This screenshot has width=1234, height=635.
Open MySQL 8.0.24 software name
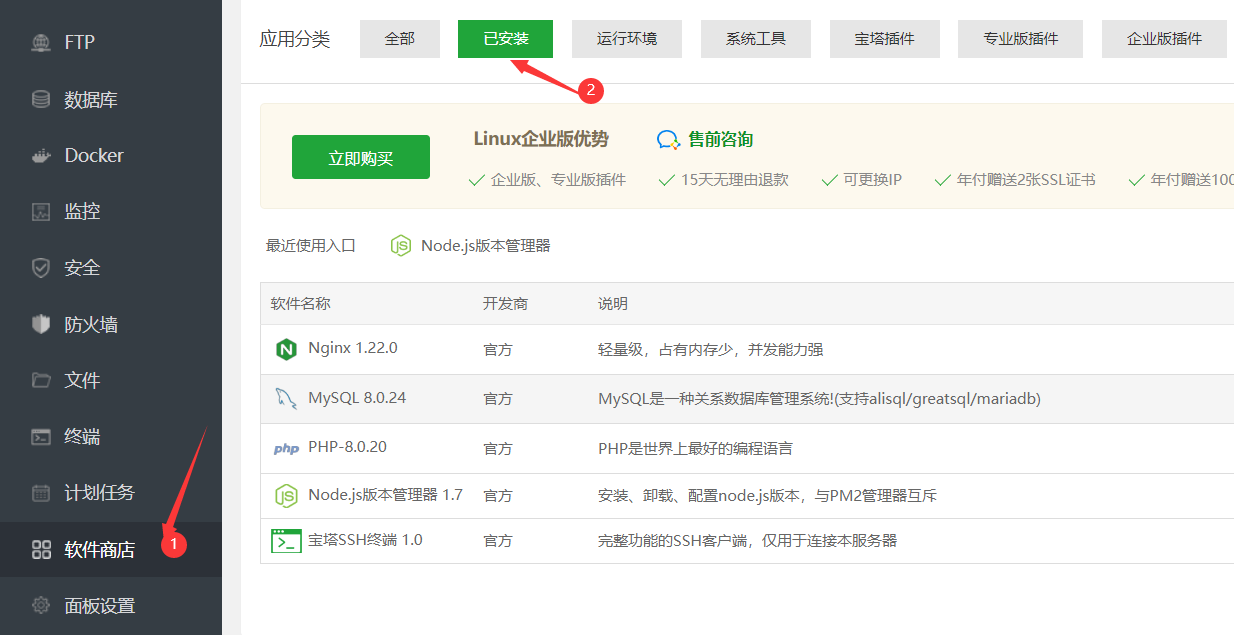pos(357,398)
